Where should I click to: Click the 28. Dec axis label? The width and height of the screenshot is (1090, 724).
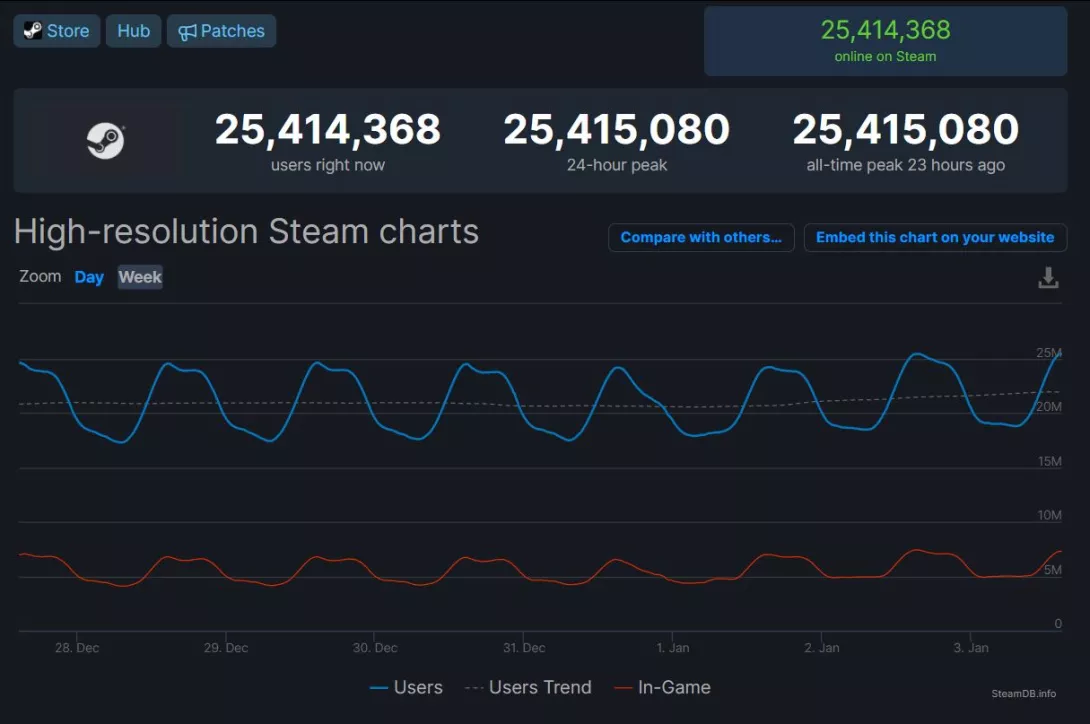coord(77,648)
